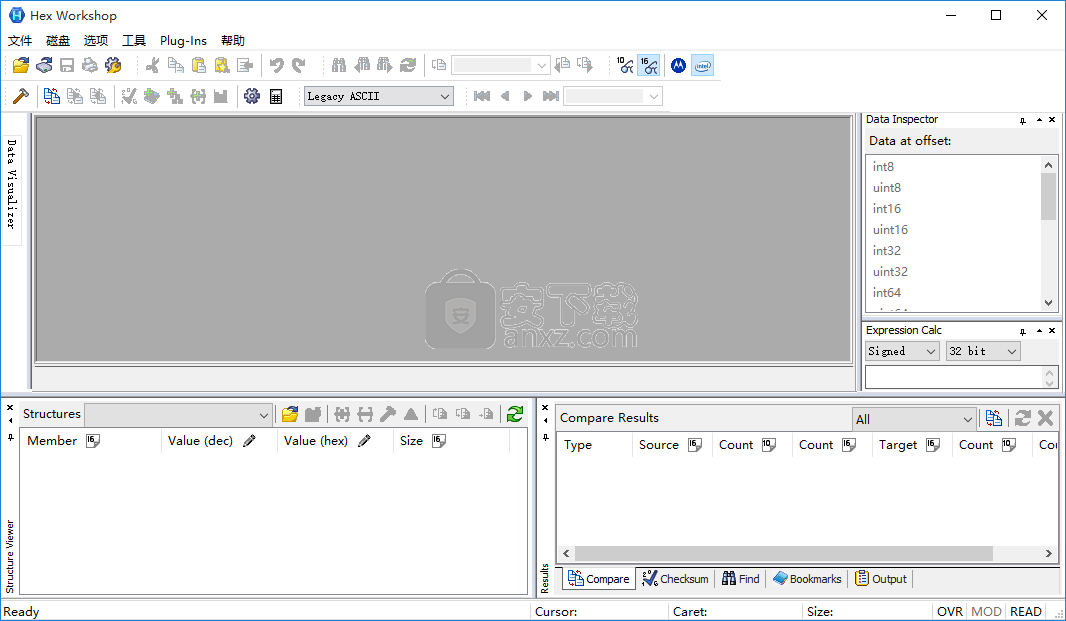Viewport: 1066px width, 621px height.
Task: Select int8 in Data Inspector
Action: coord(883,167)
